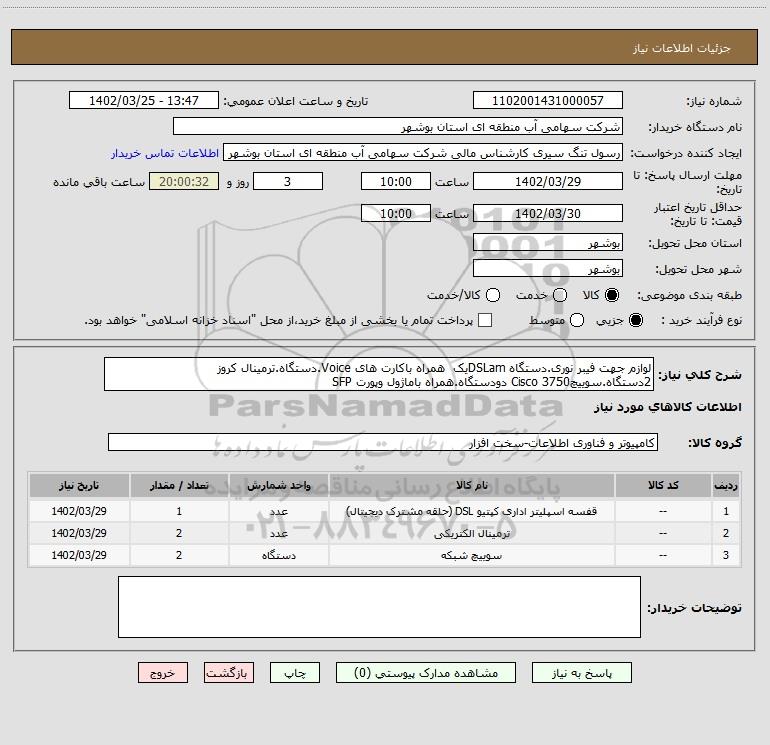Click the بازگشت back button
The width and height of the screenshot is (770, 745).
pos(229,673)
